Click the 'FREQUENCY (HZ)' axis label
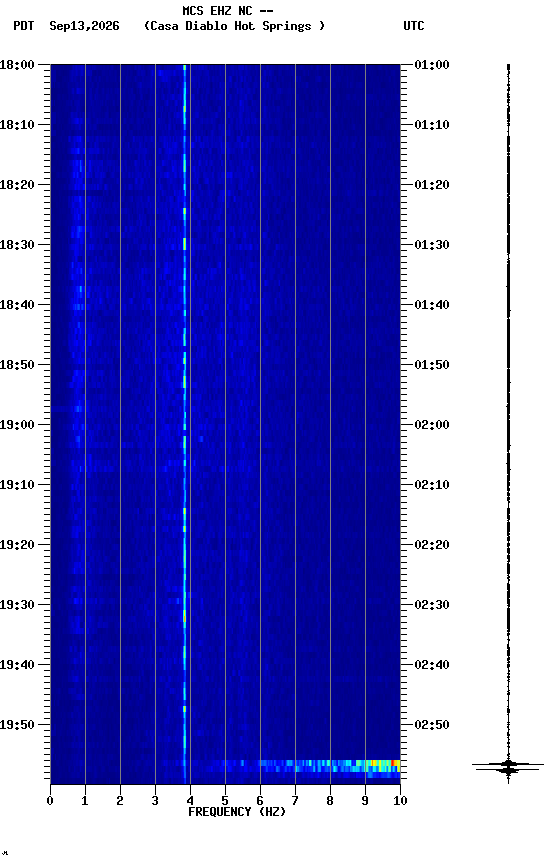The width and height of the screenshot is (552, 864). (x=237, y=812)
